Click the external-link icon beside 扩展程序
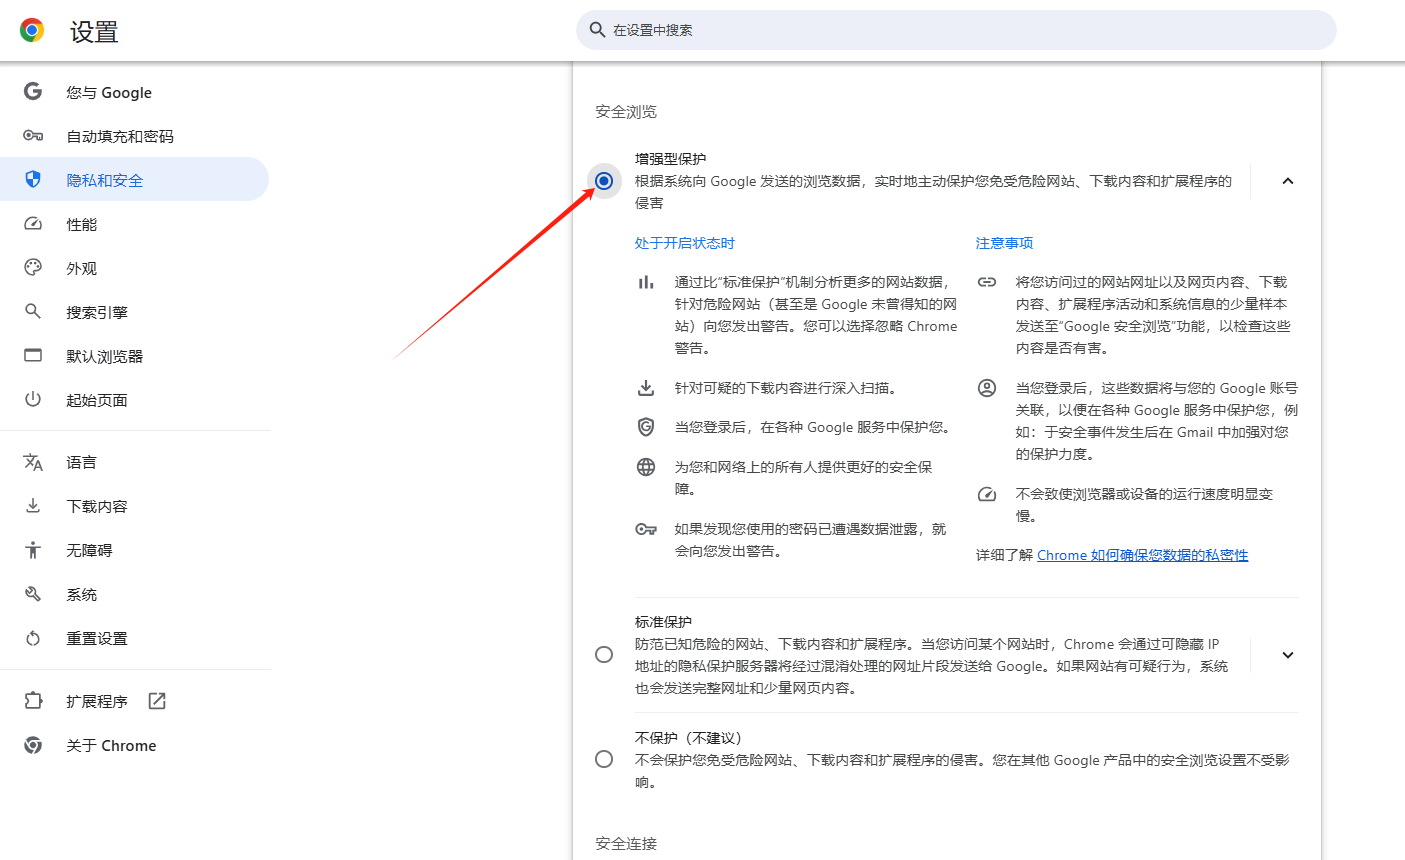The image size is (1405, 860). (157, 701)
